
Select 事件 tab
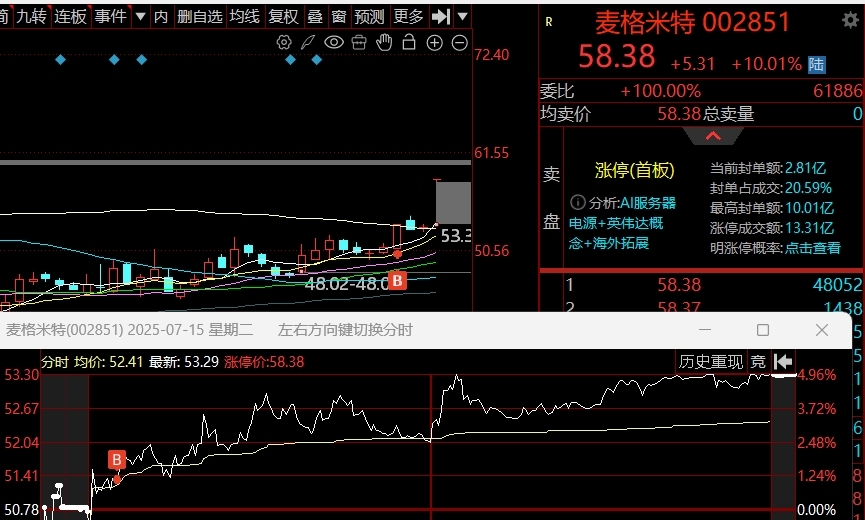[110, 17]
